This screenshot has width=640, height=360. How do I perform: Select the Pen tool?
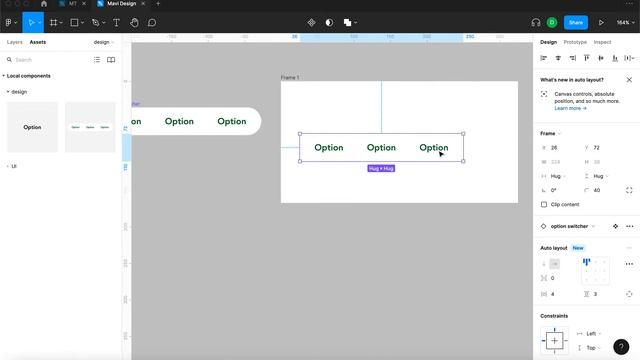pyautogui.click(x=96, y=23)
